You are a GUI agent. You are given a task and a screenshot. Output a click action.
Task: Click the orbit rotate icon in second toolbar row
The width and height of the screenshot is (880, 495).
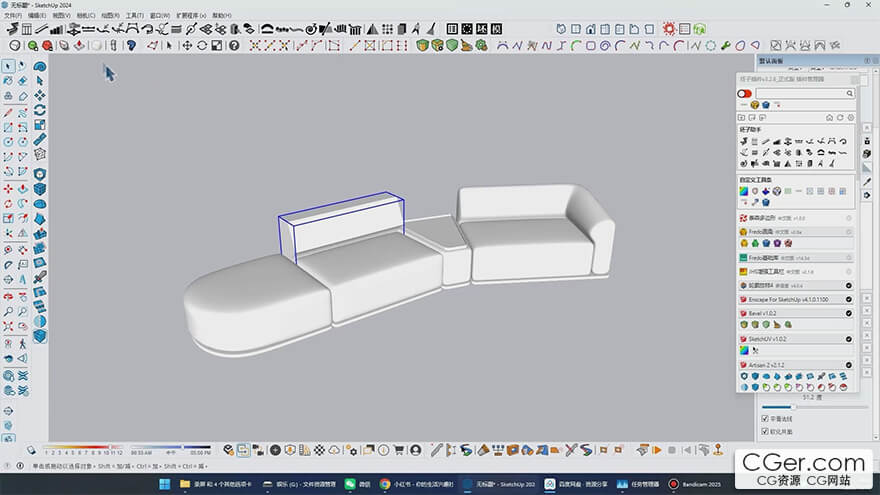pos(202,45)
